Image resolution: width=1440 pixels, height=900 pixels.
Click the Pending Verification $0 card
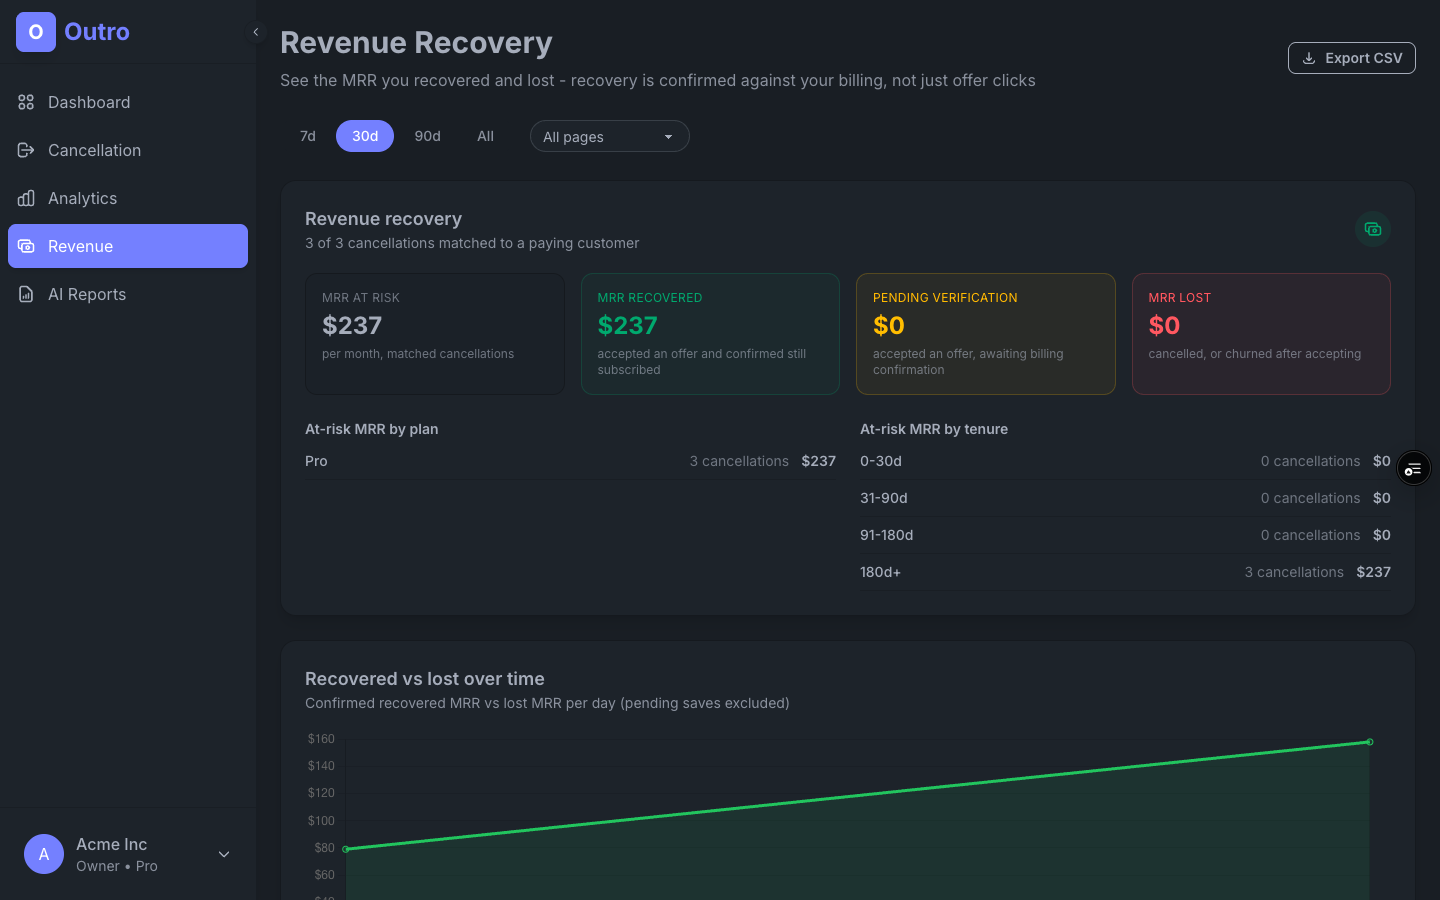pyautogui.click(x=986, y=334)
